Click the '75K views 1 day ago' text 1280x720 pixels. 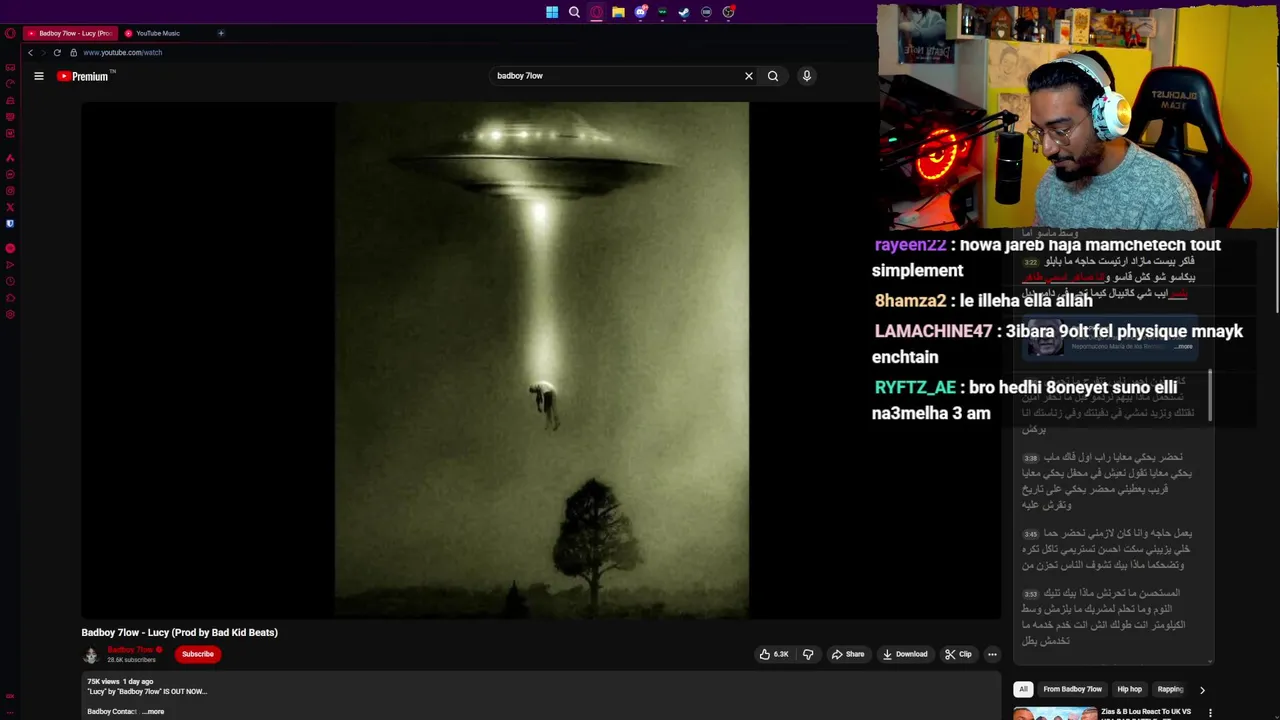pyautogui.click(x=121, y=681)
